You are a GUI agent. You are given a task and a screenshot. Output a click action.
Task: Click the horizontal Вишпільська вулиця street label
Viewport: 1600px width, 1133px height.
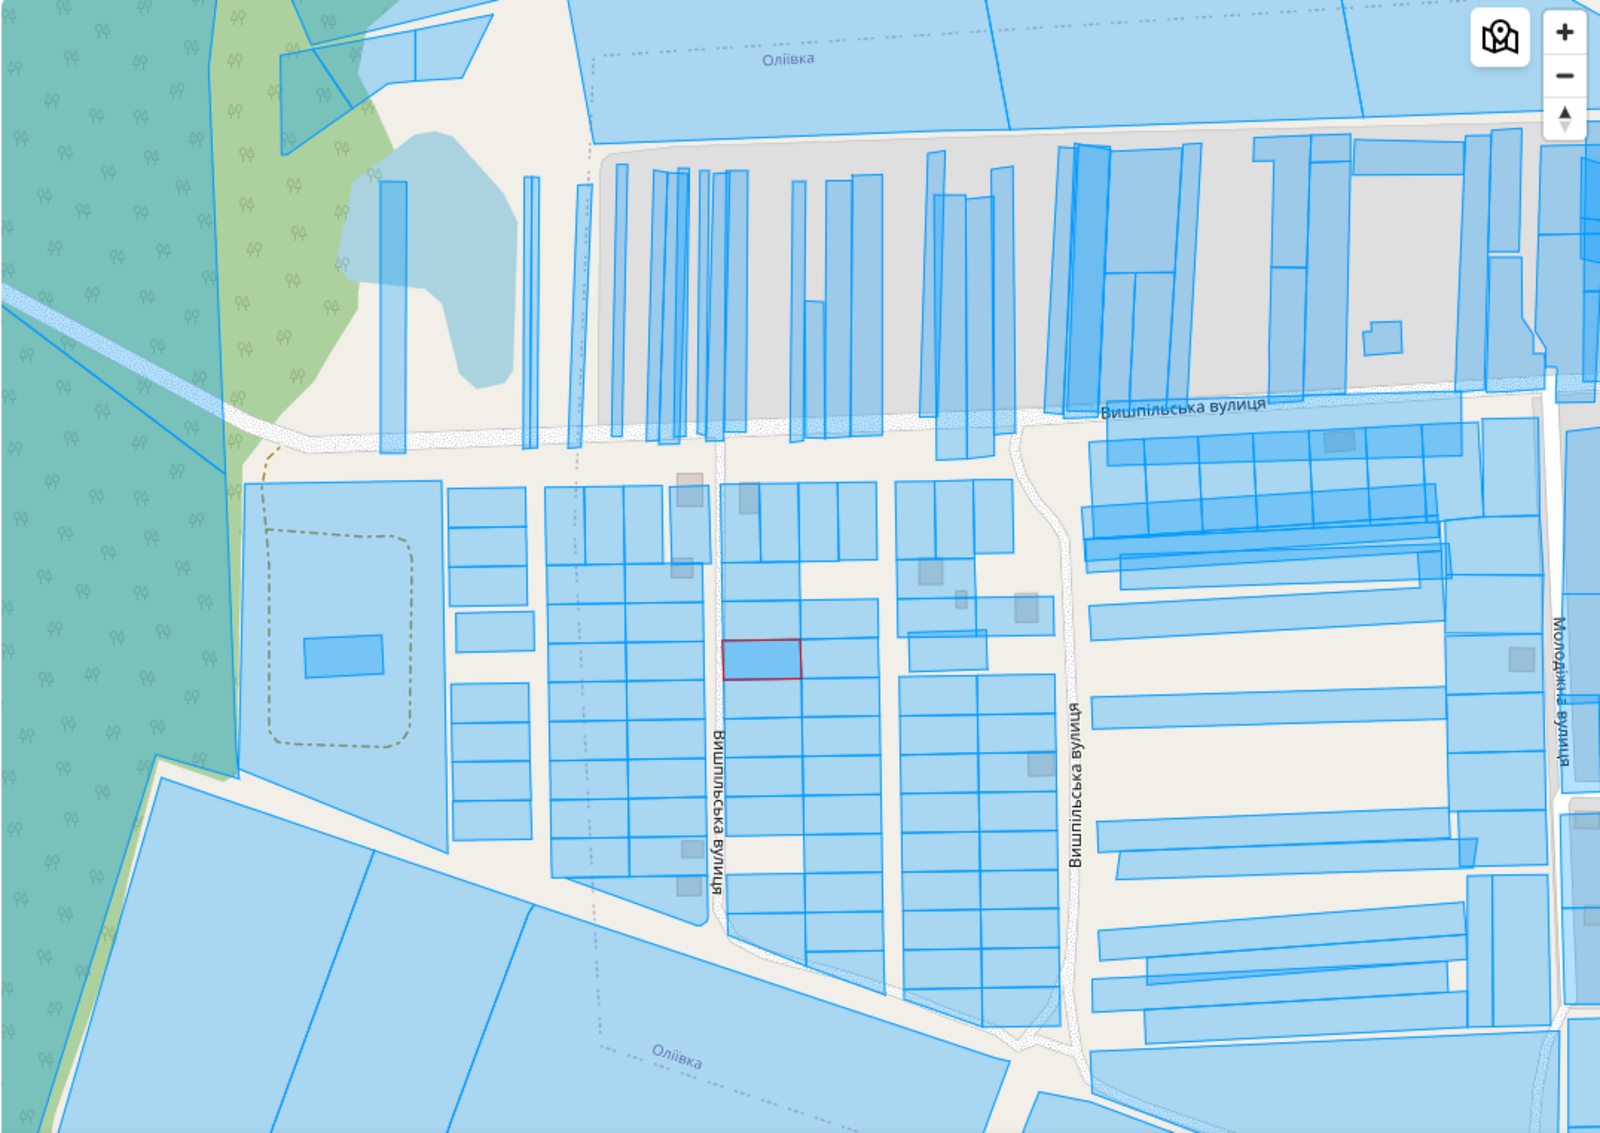(x=1182, y=408)
